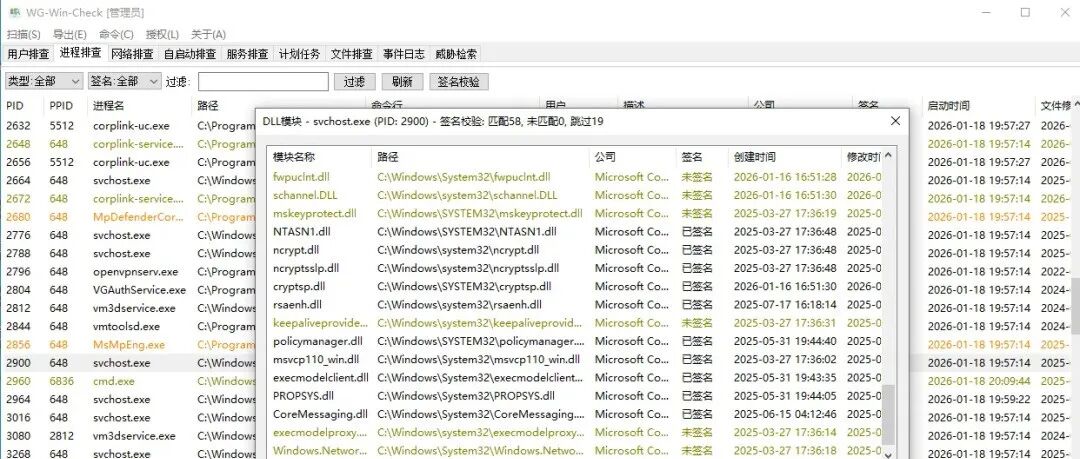Click start time 2026-01-18 20:09:44
The width and height of the screenshot is (1080, 459).
(979, 381)
